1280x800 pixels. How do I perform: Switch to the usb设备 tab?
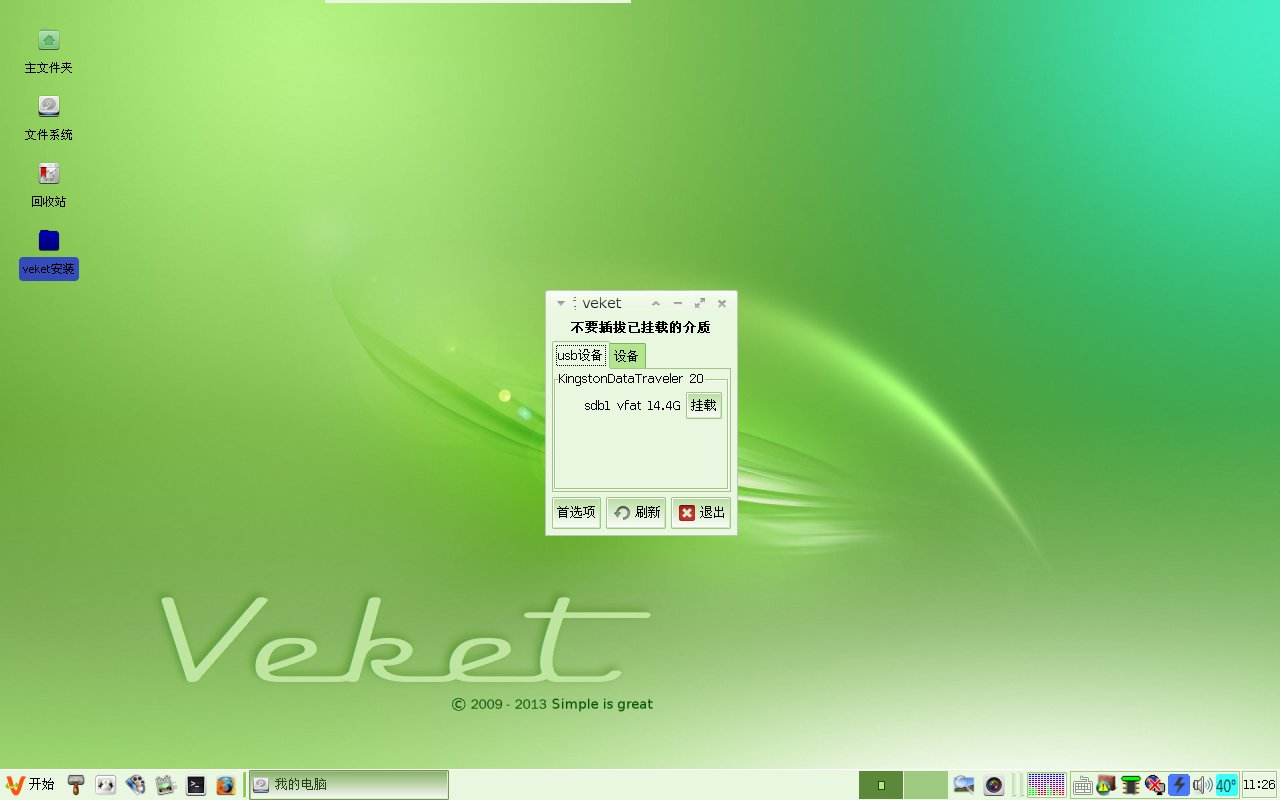tap(580, 356)
